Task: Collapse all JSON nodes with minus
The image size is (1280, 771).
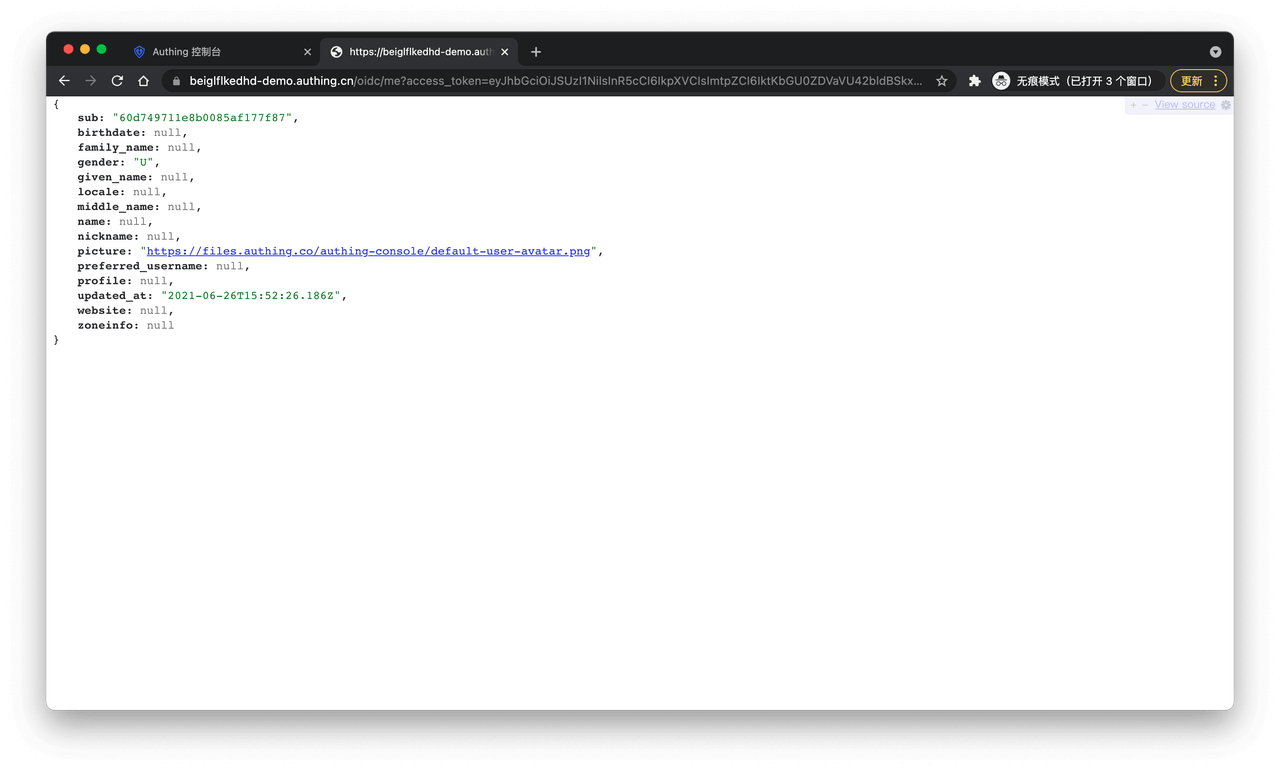Action: [x=1145, y=105]
